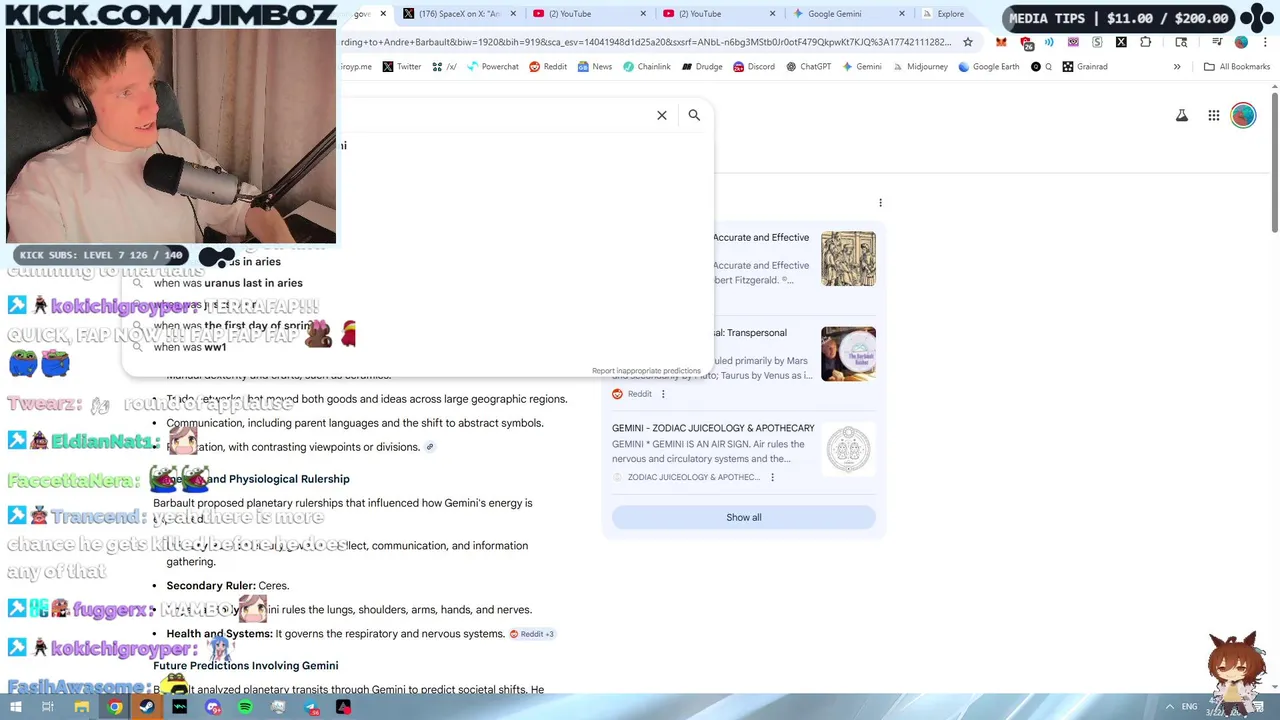Open Telegram from the taskbar
Image resolution: width=1280 pixels, height=720 pixels.
tap(311, 707)
